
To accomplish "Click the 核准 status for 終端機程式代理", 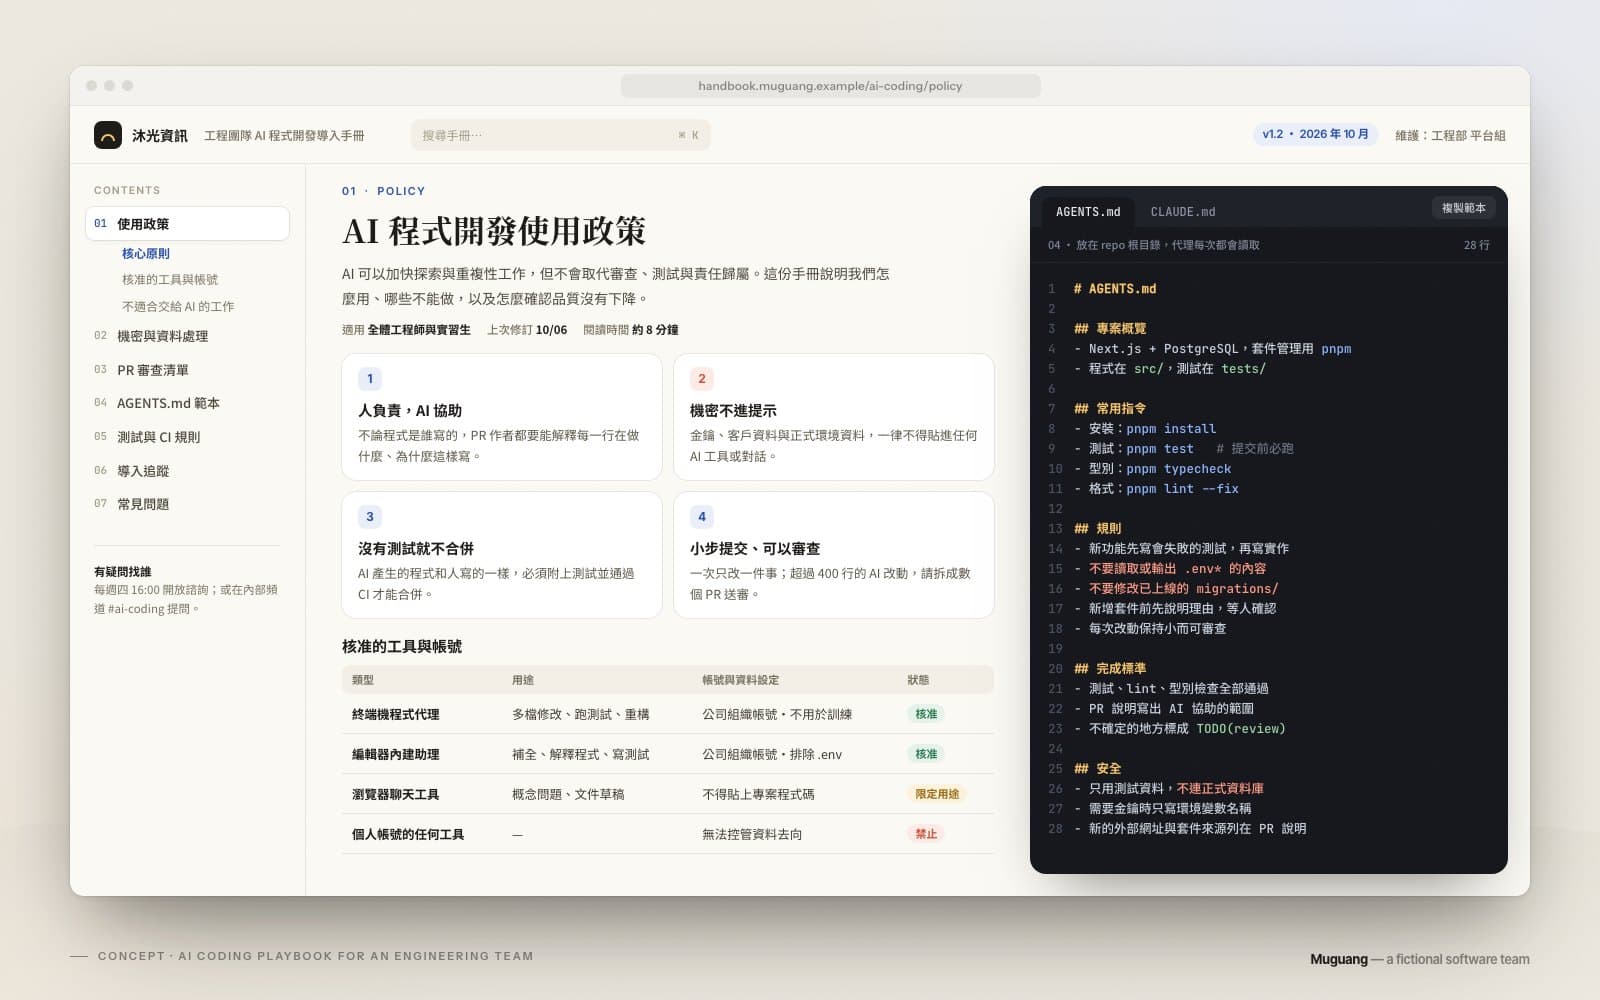I will click(x=926, y=714).
